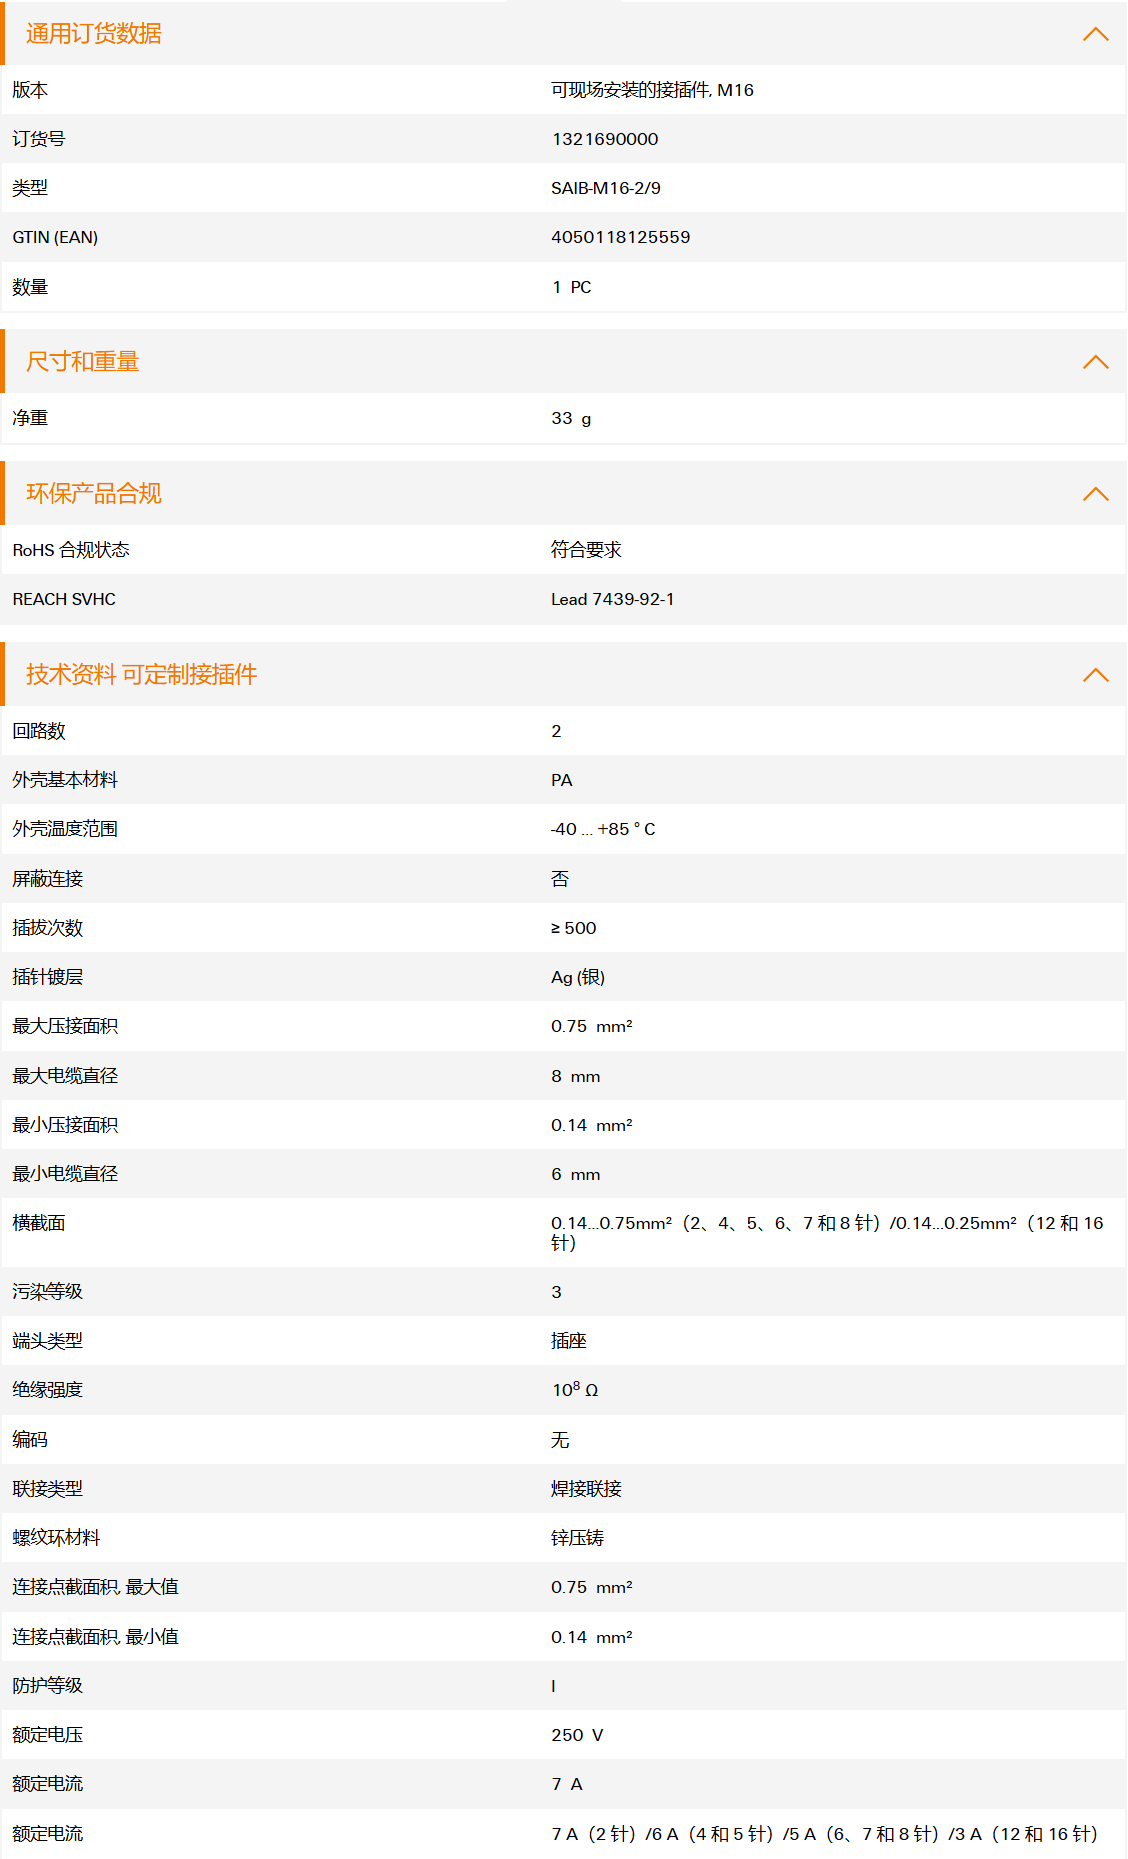The height and width of the screenshot is (1859, 1128).
Task: Click the 屏蔽连接 value 否
Action: click(560, 879)
